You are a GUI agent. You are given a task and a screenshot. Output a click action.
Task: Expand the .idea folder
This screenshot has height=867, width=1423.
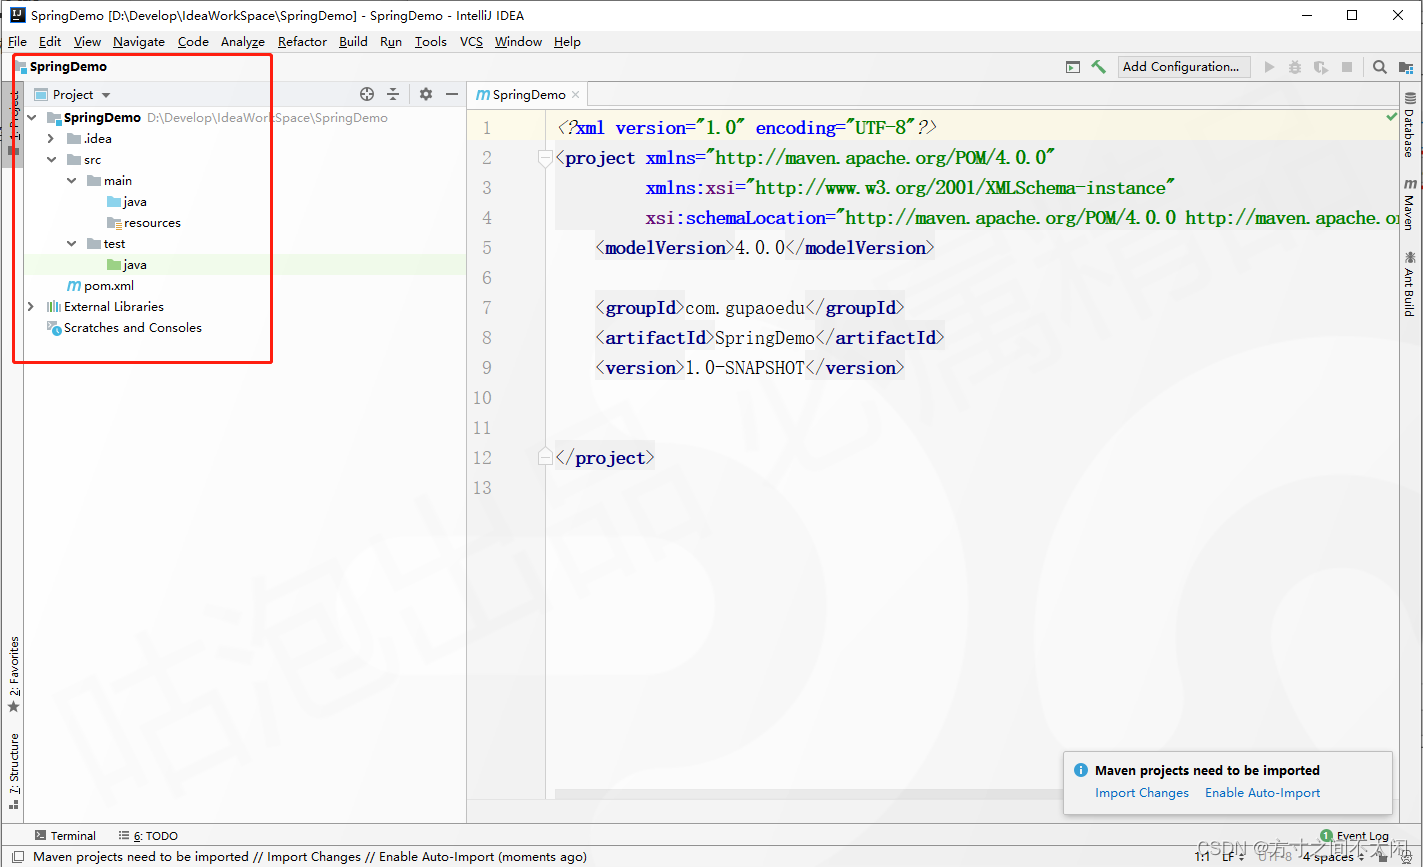[51, 139]
